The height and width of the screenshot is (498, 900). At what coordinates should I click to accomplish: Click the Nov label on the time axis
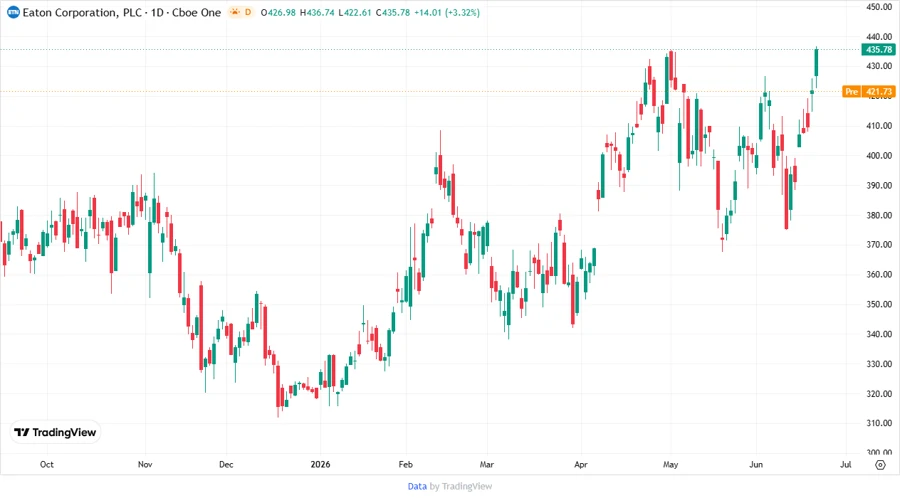point(145,464)
